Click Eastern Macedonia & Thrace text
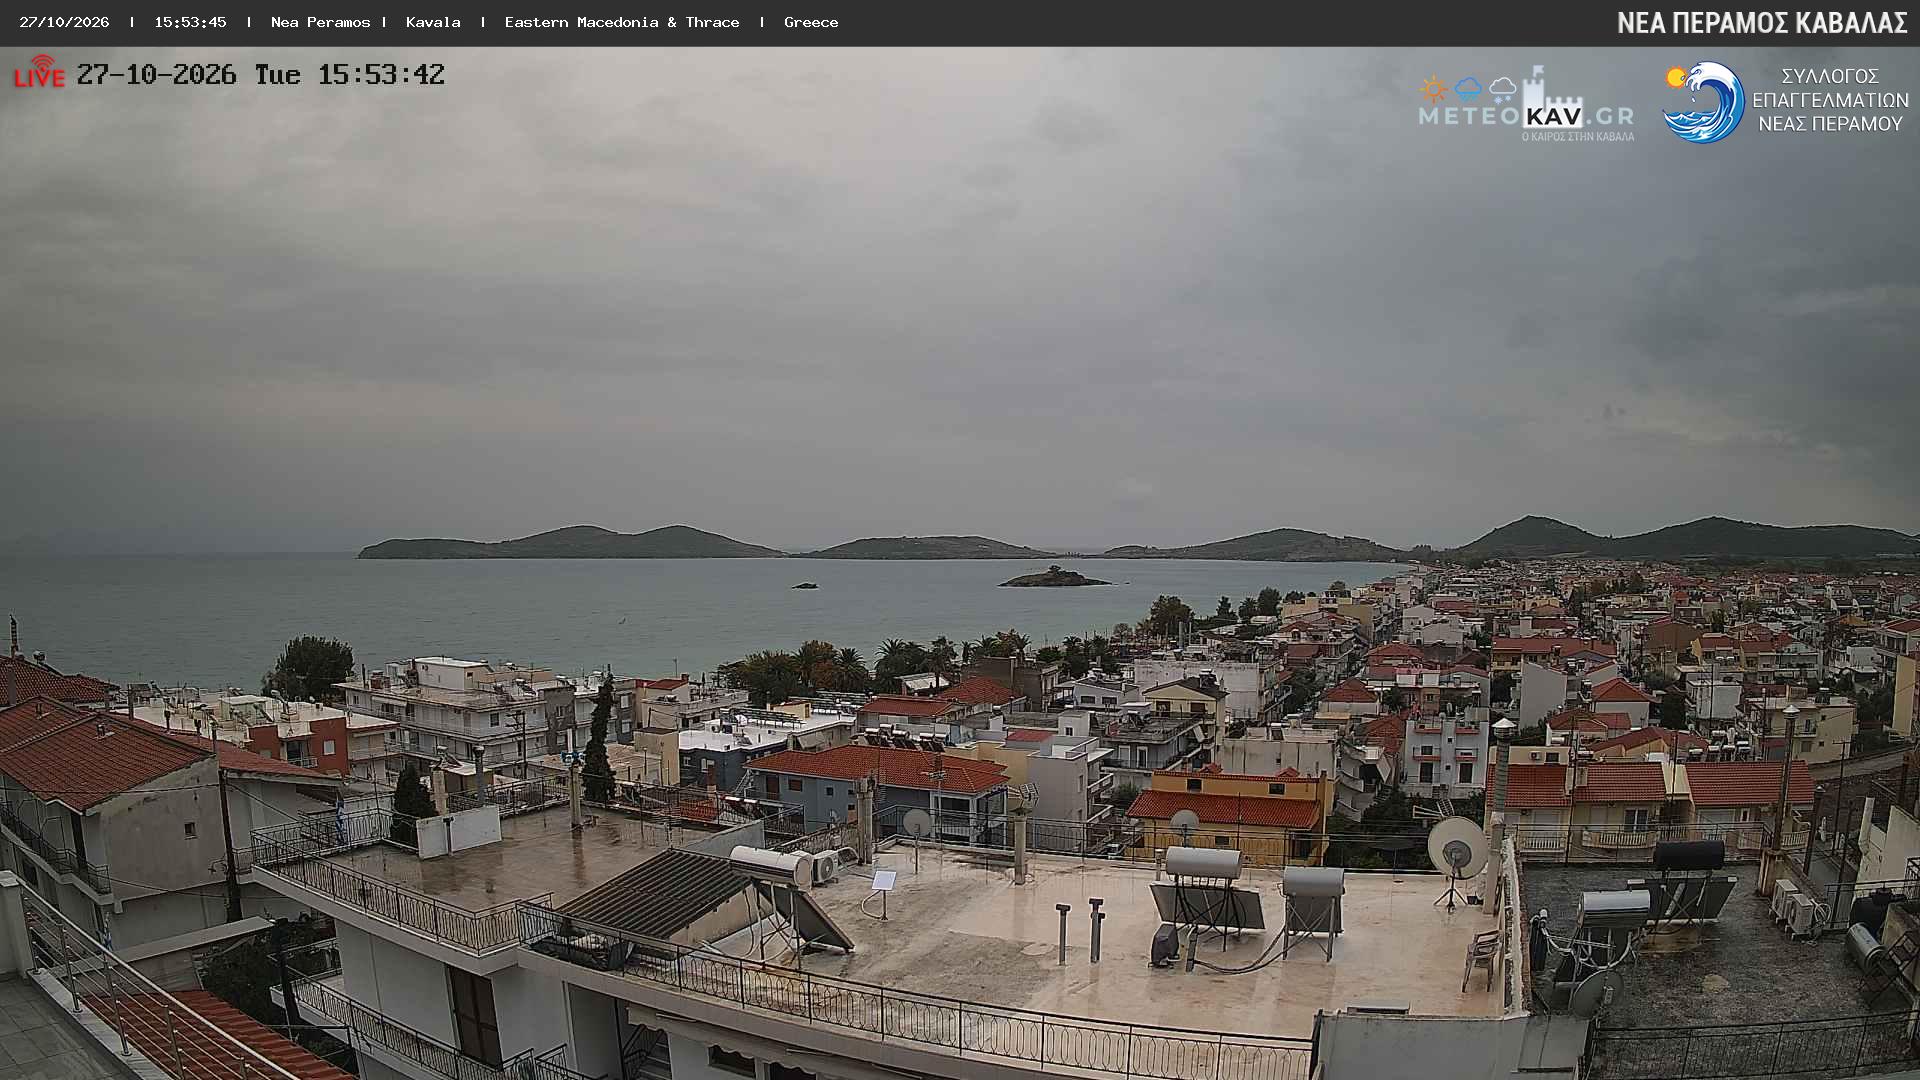1920x1080 pixels. tap(622, 22)
